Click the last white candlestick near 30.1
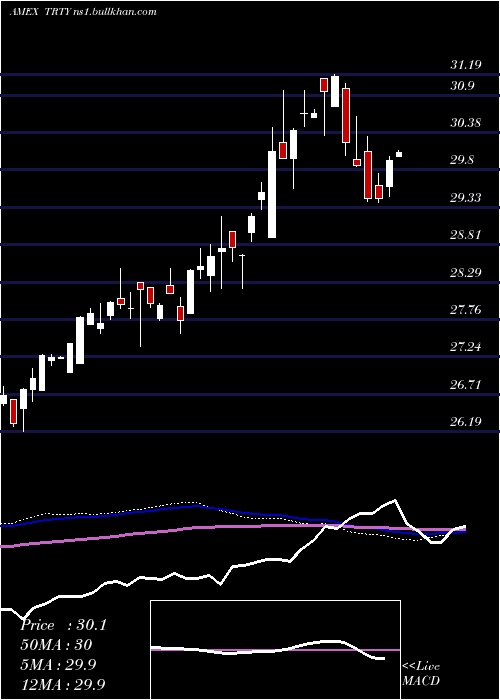 click(x=399, y=154)
